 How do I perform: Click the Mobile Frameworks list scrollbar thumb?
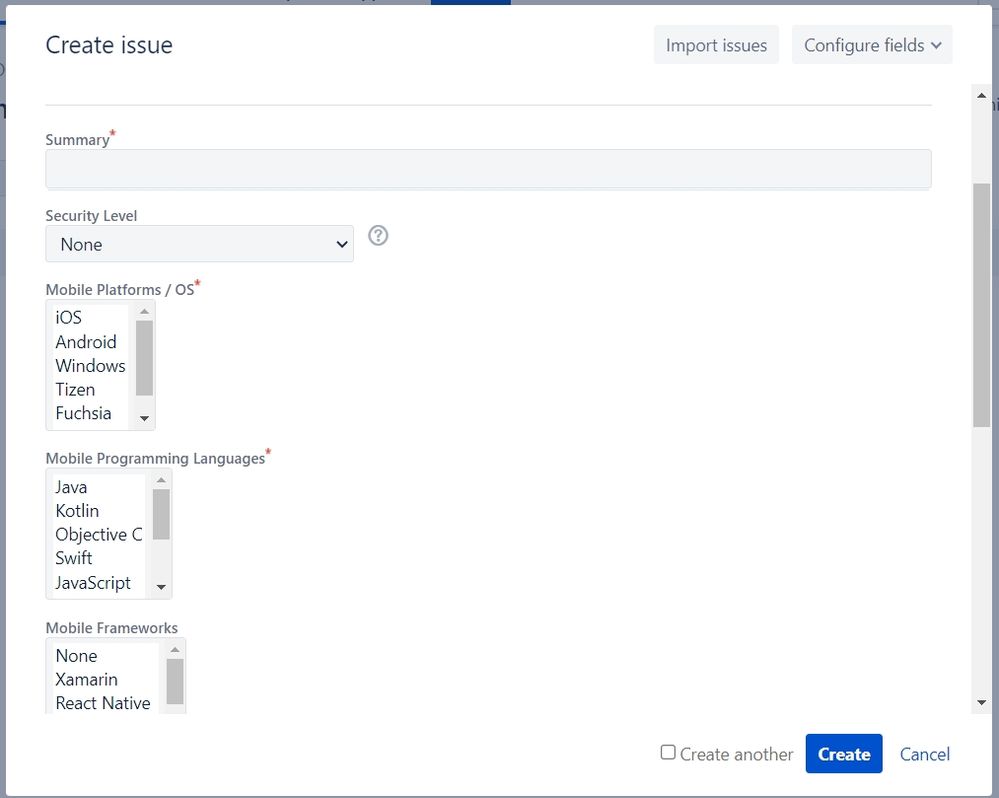(x=175, y=681)
